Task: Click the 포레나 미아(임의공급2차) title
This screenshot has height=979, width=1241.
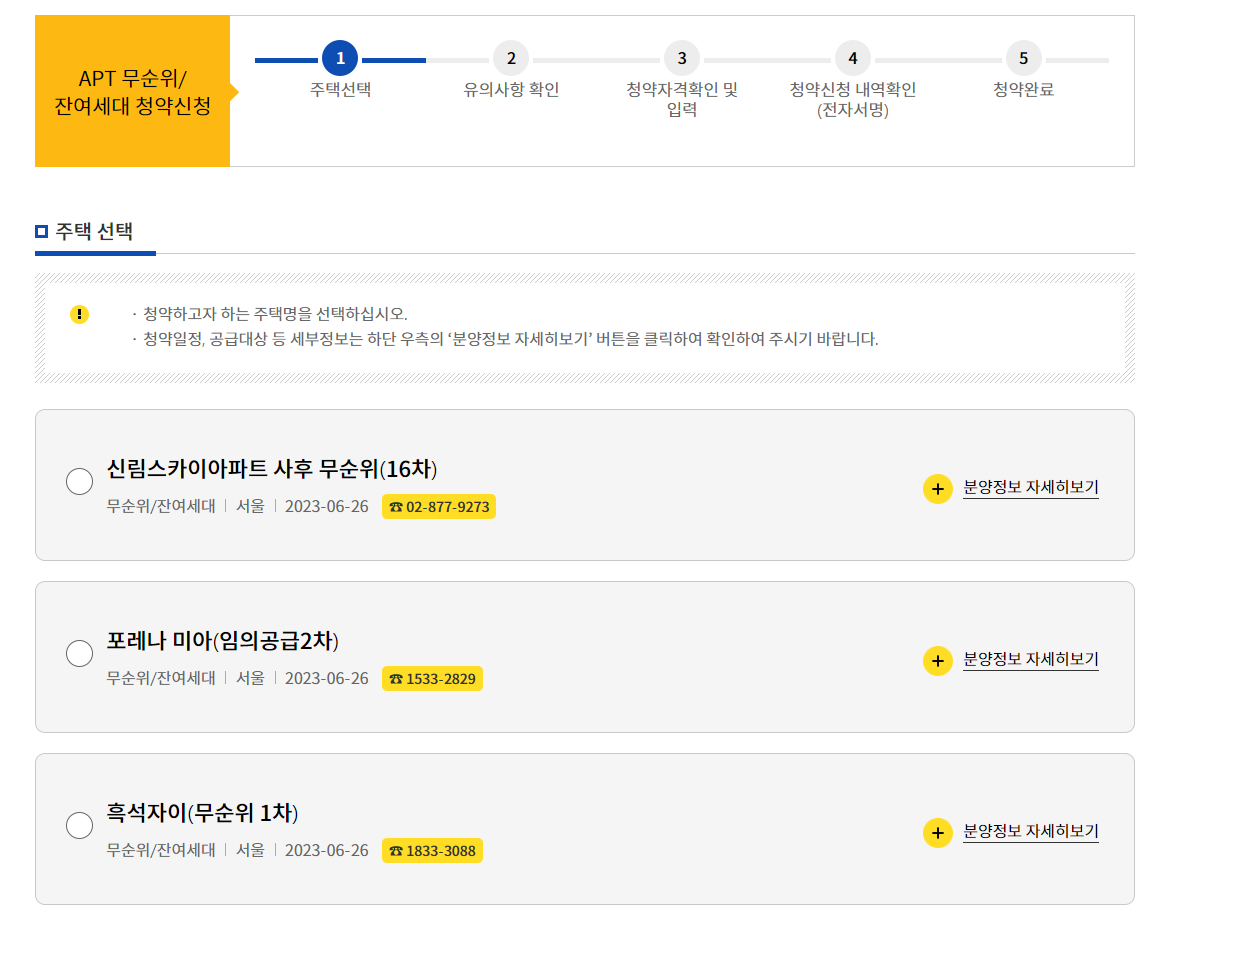Action: point(223,641)
